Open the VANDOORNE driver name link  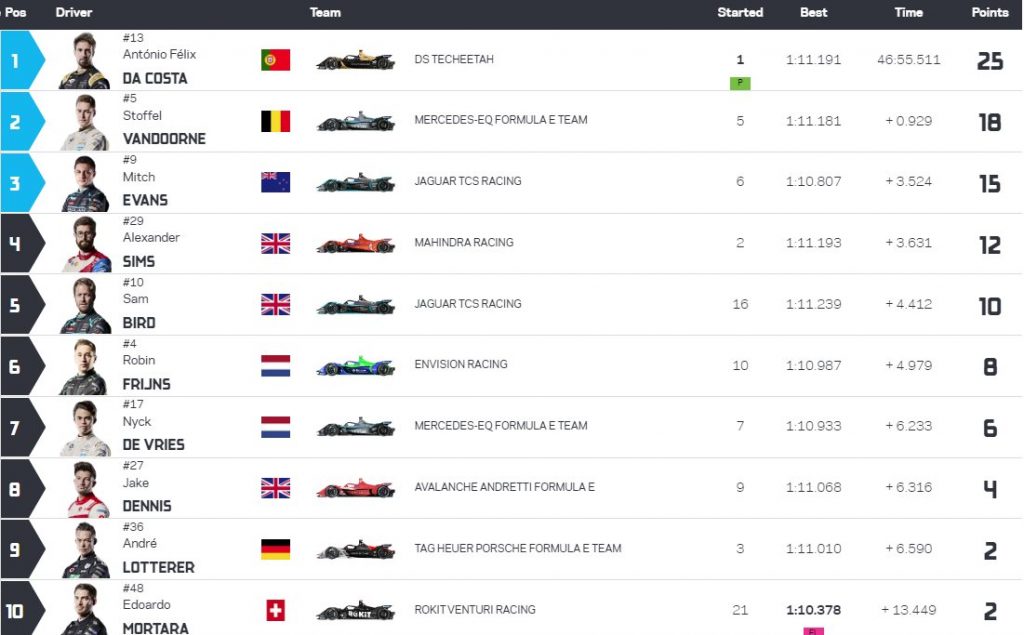pos(164,139)
